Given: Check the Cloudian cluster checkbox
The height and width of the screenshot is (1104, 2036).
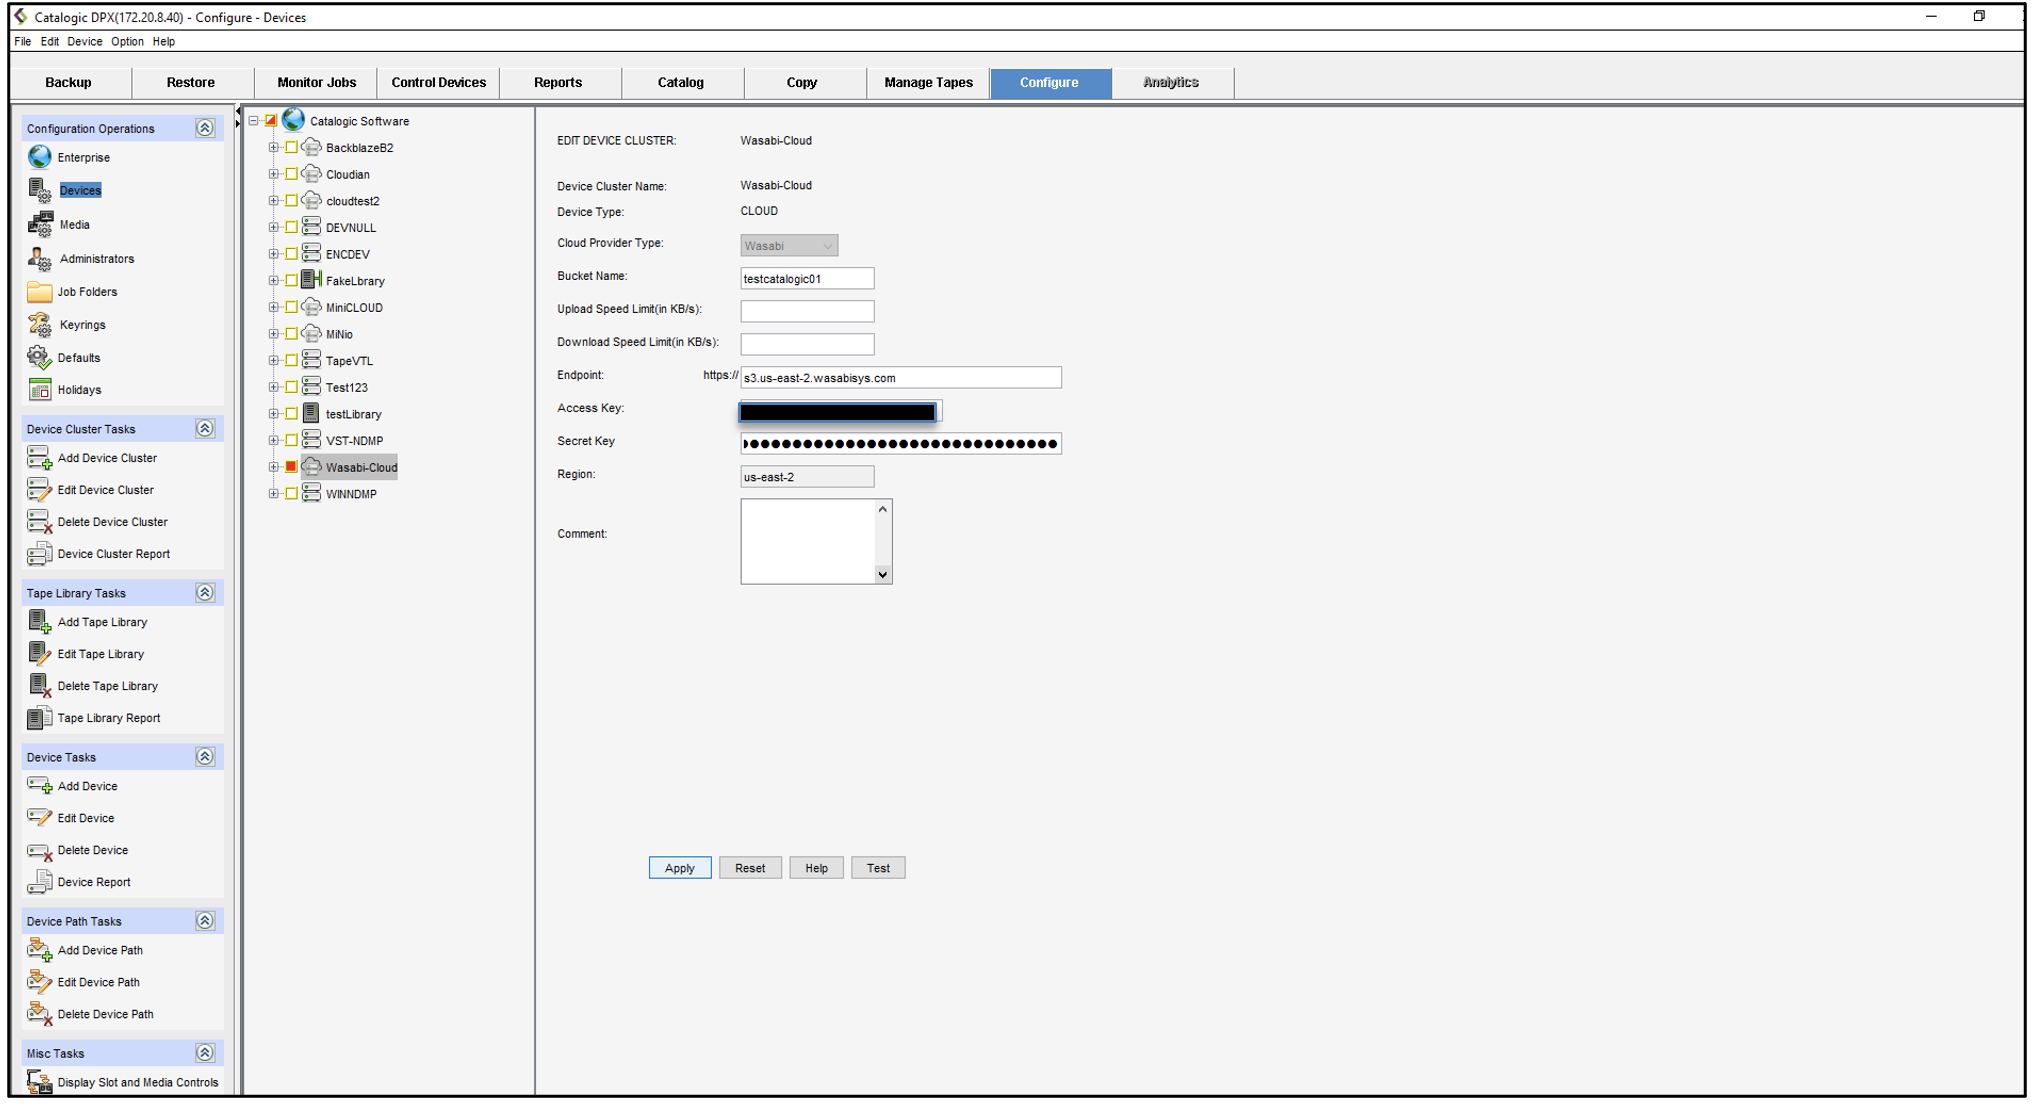Looking at the screenshot, I should tap(291, 174).
